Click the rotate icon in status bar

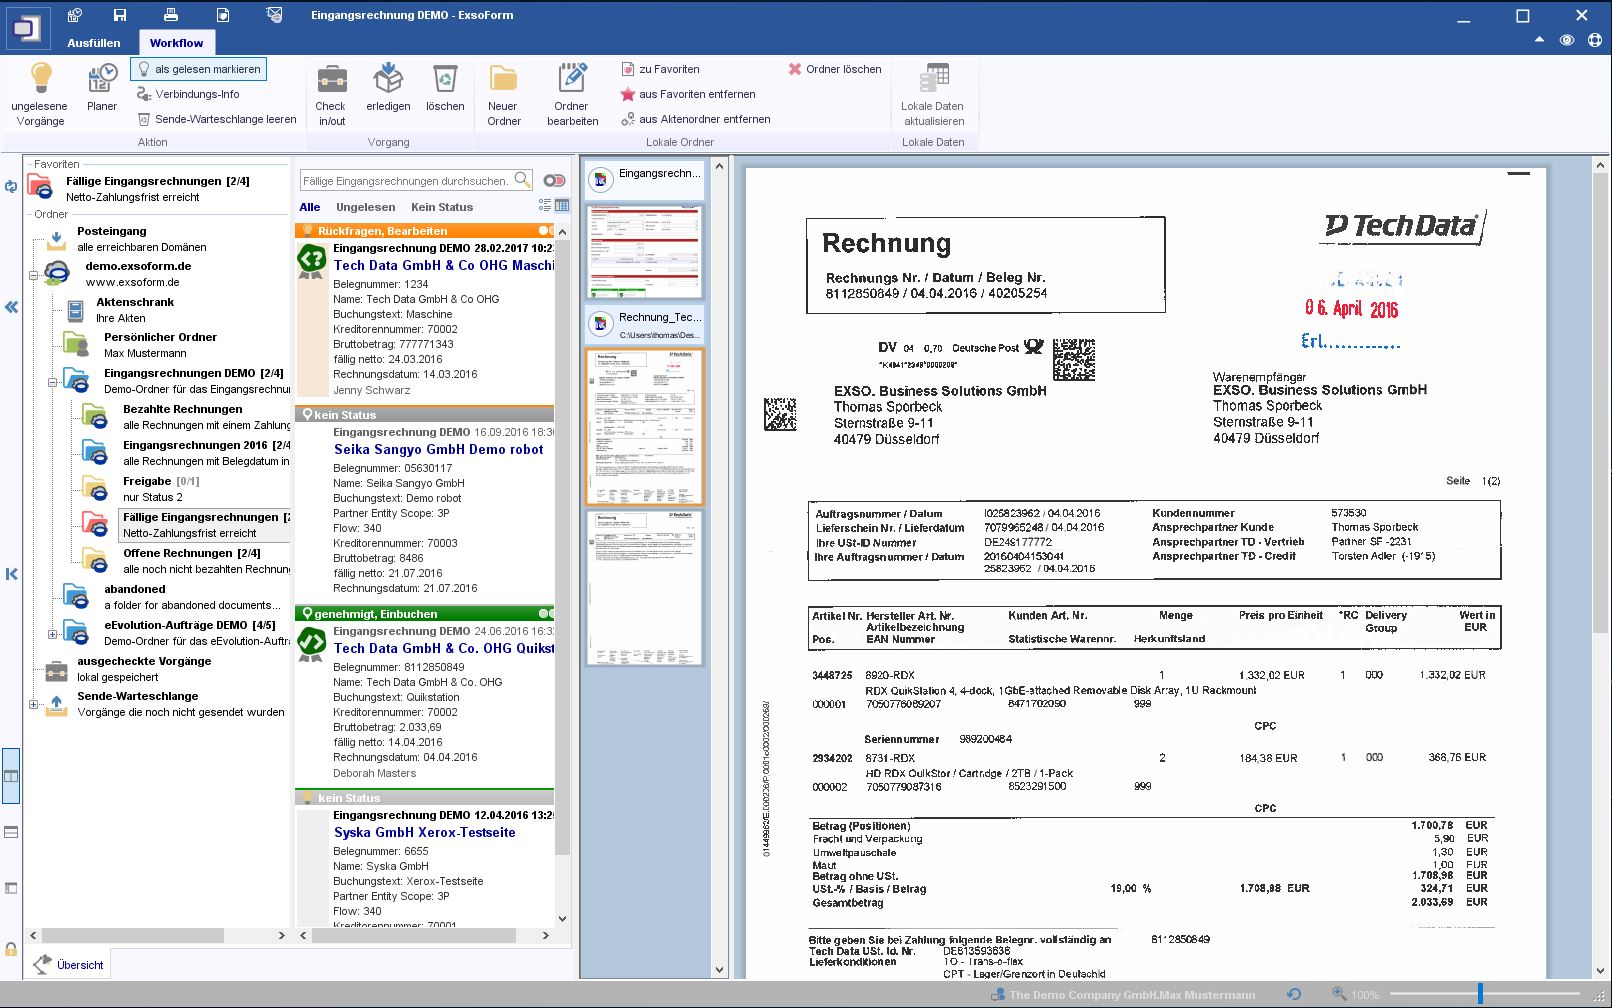click(1294, 994)
